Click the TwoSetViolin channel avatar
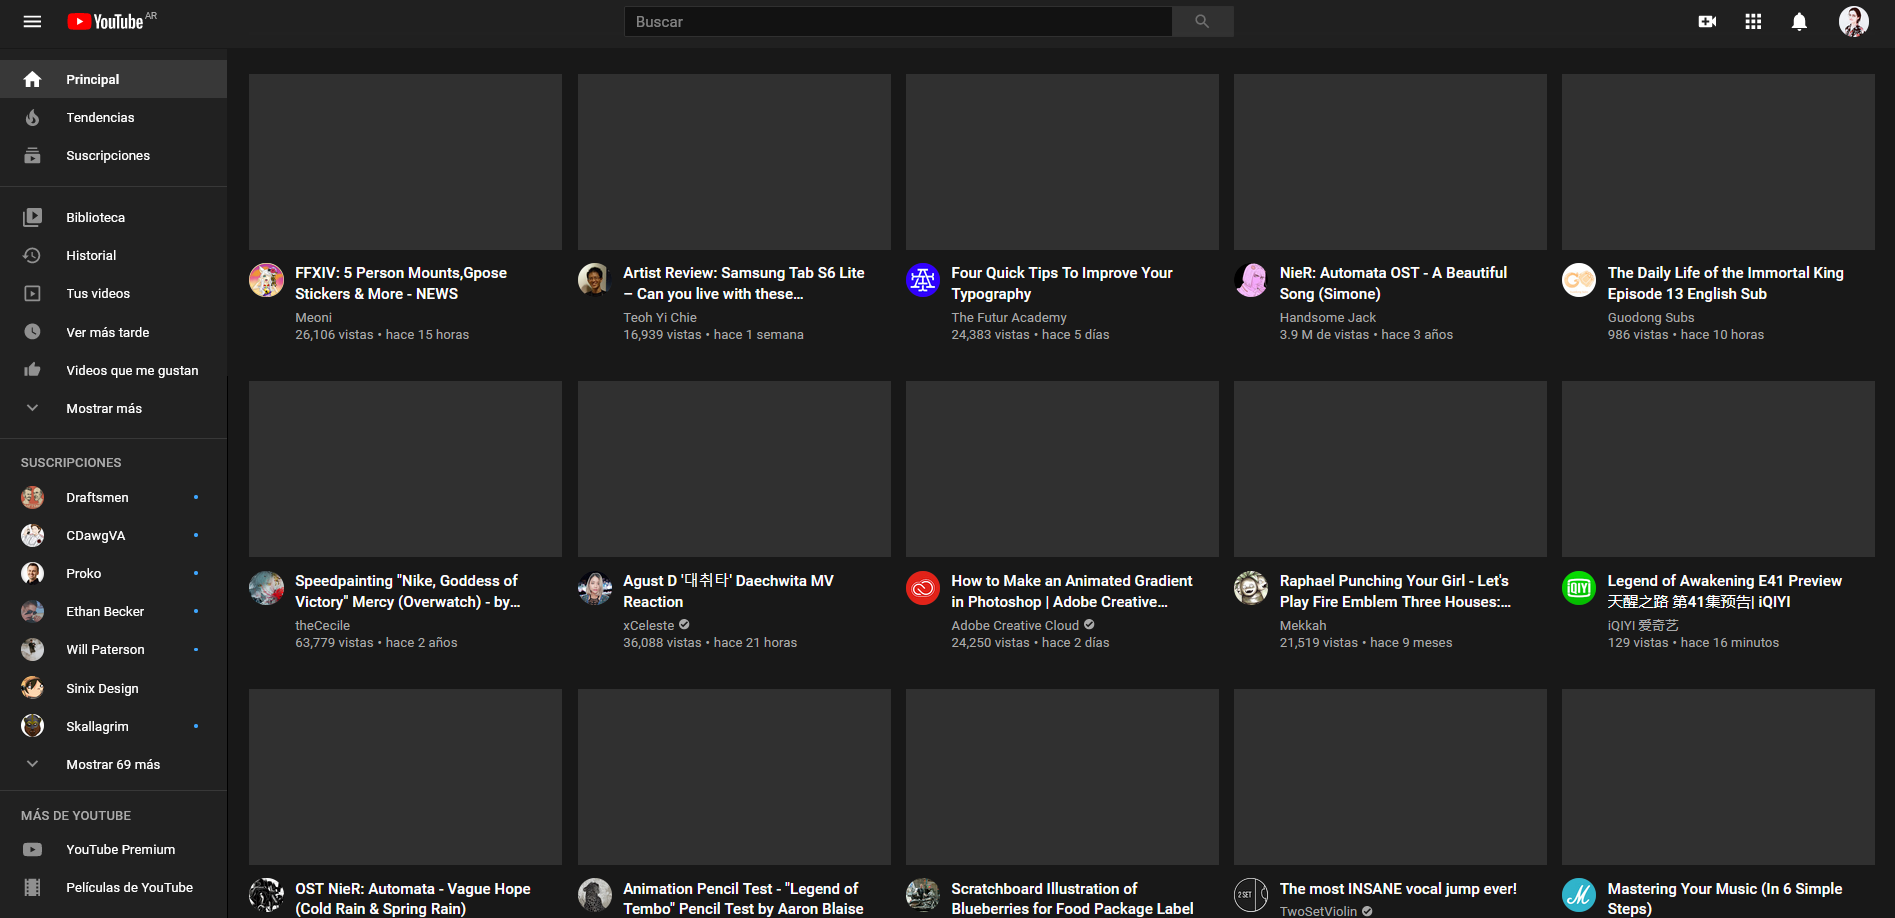The image size is (1895, 918). tap(1250, 895)
